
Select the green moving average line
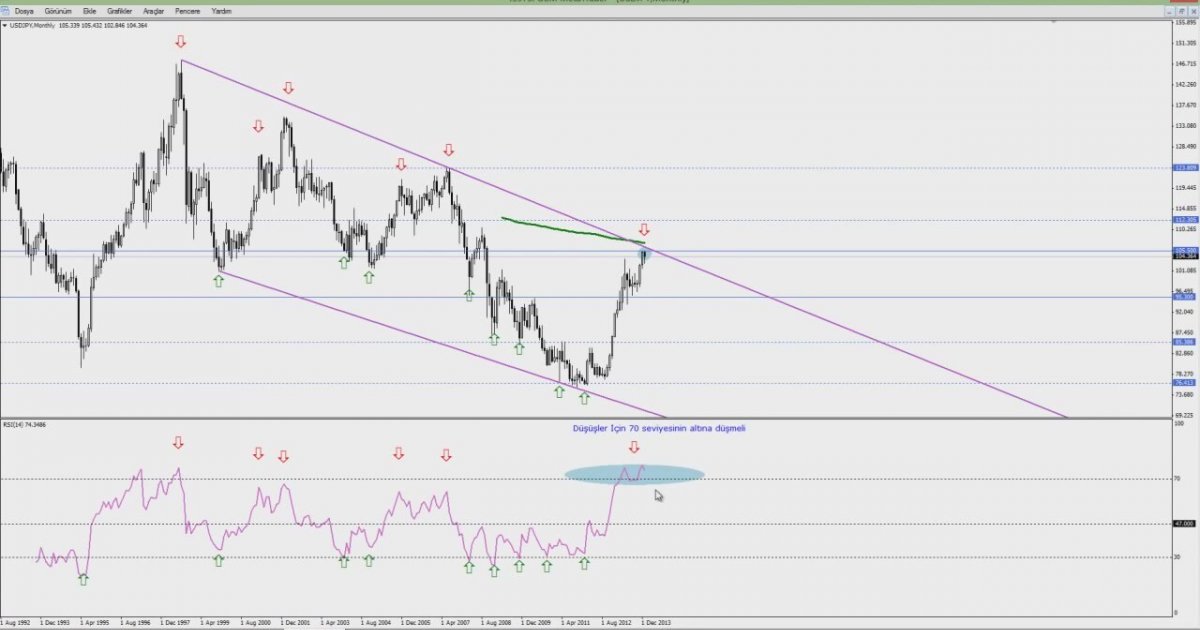[573, 230]
